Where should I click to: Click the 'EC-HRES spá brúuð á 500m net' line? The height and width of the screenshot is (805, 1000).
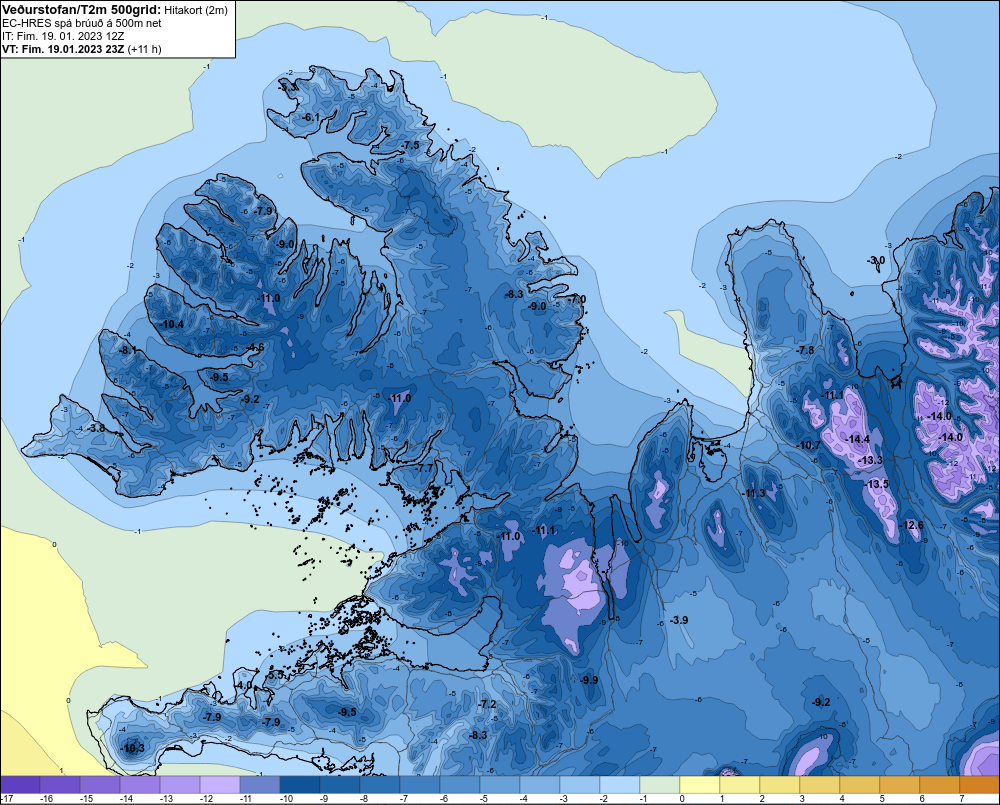(82, 23)
